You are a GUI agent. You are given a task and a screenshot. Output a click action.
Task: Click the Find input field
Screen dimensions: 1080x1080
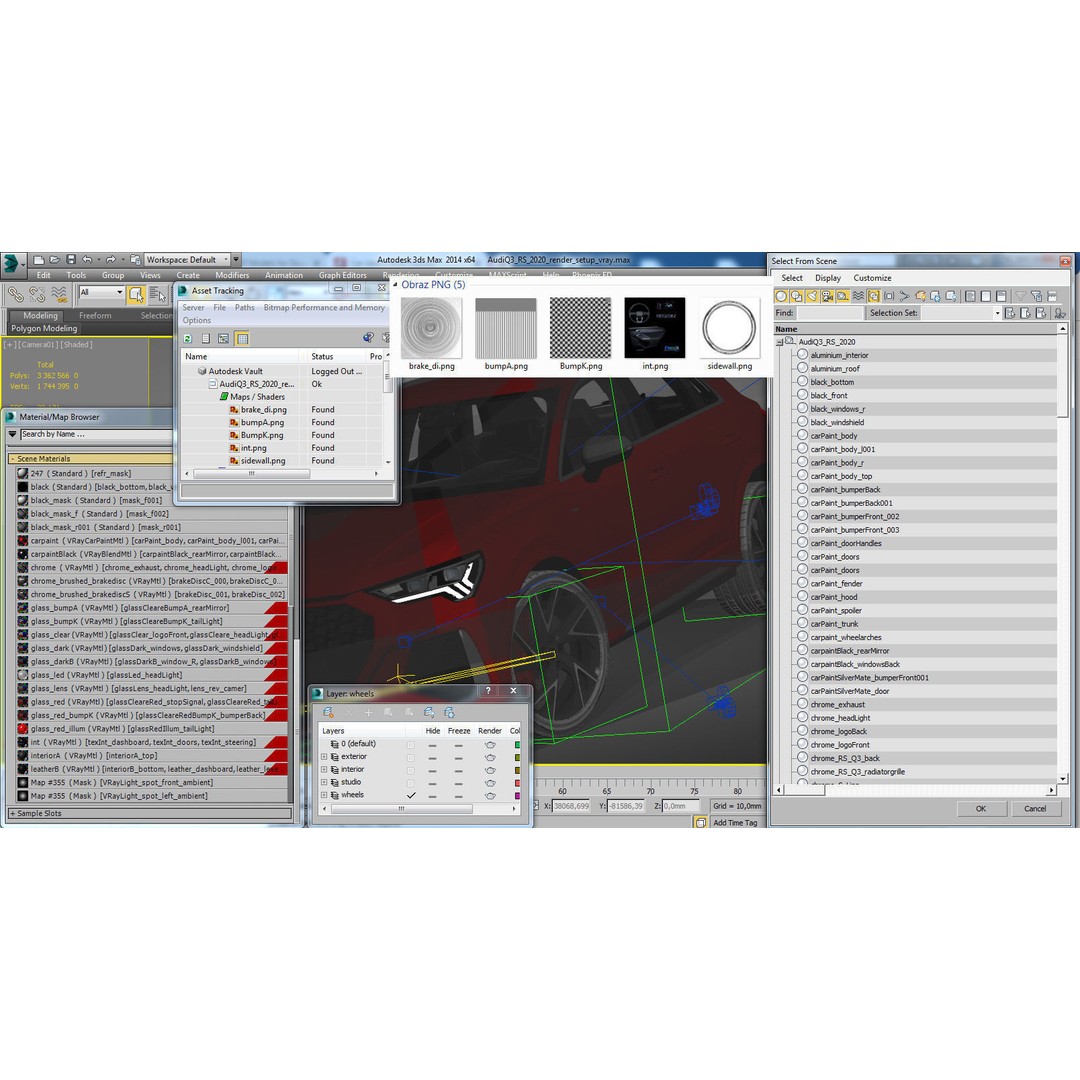829,313
